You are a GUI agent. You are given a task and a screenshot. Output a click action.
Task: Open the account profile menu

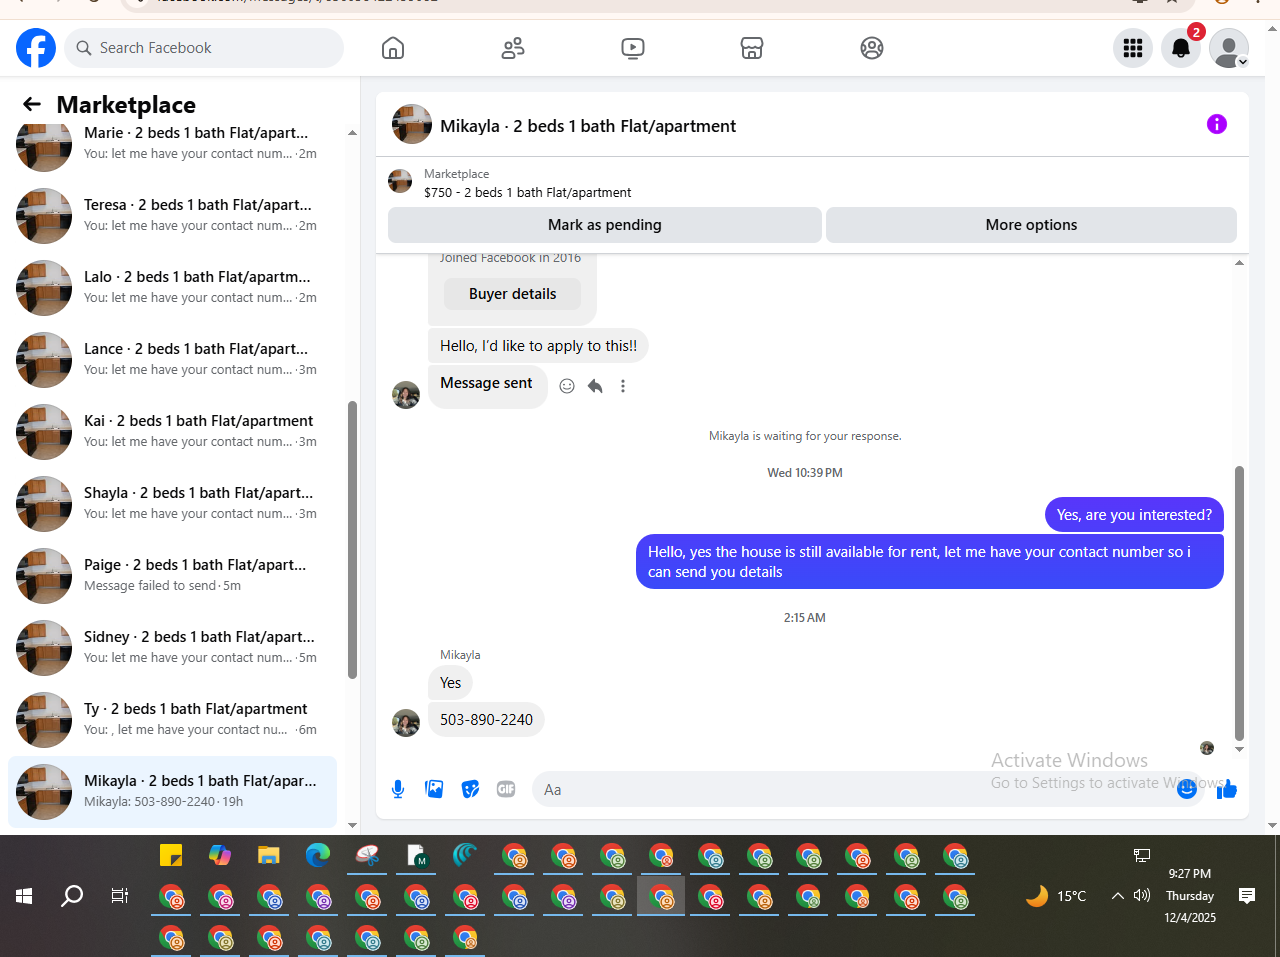coord(1229,48)
